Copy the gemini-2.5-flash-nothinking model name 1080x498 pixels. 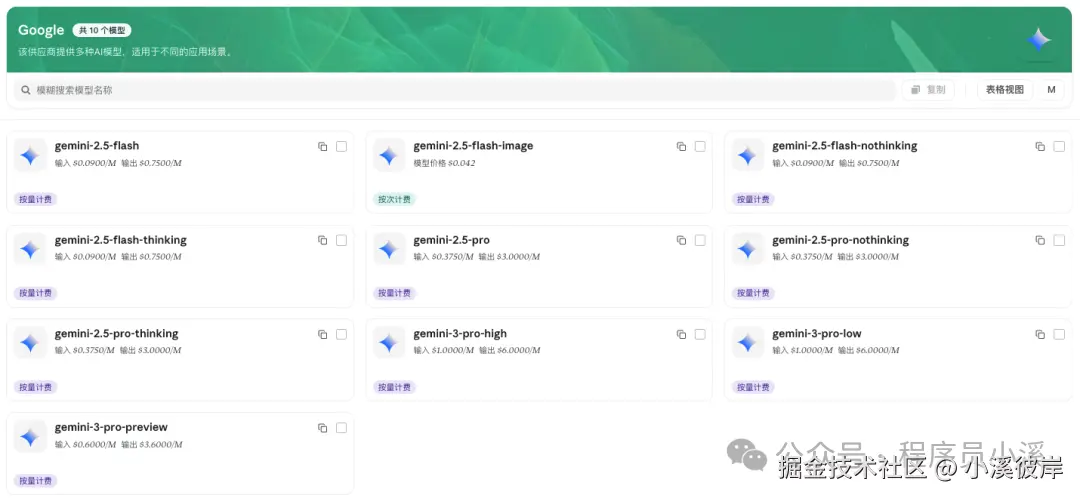[x=1040, y=147]
